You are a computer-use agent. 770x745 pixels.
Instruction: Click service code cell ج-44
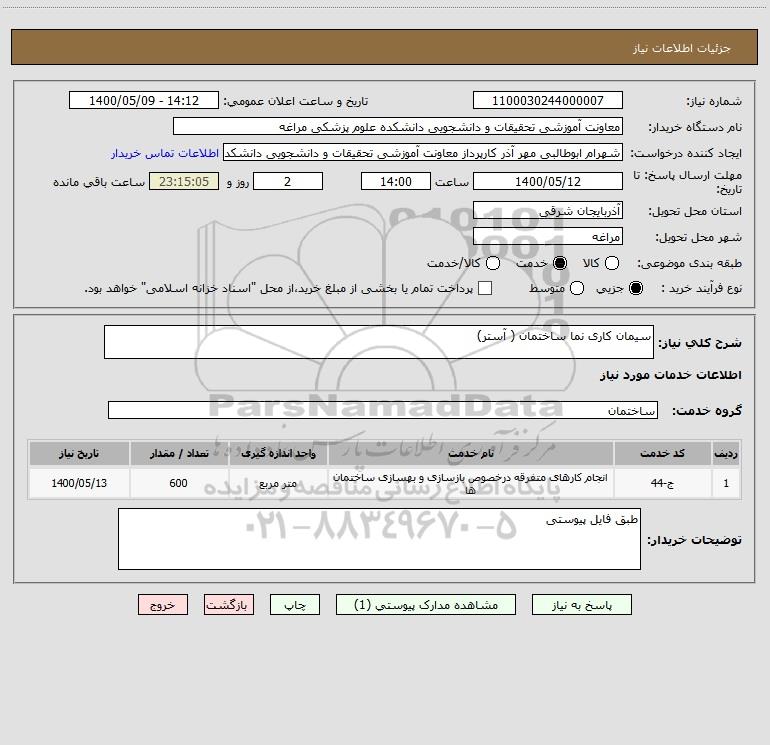click(x=662, y=483)
